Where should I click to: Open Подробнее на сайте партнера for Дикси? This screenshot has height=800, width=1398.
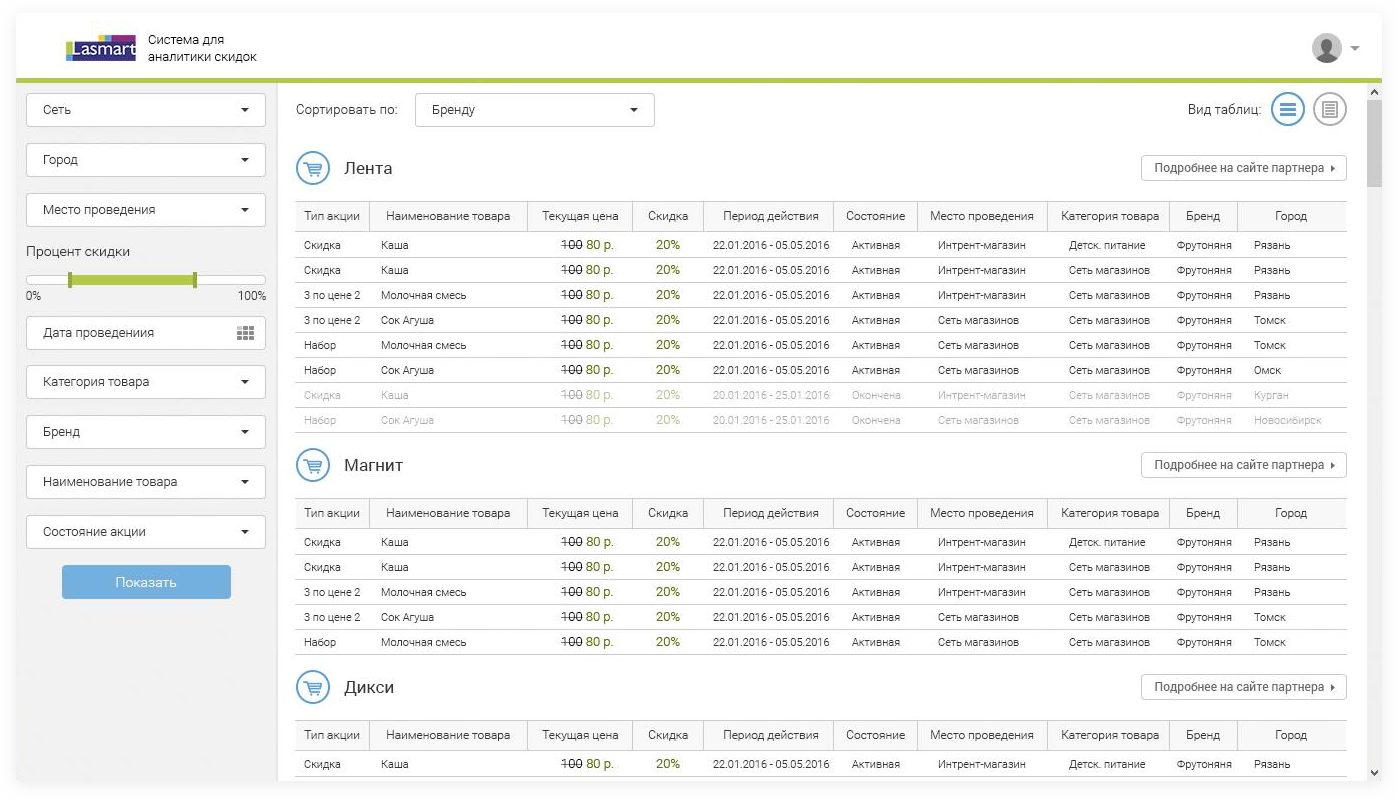point(1244,687)
